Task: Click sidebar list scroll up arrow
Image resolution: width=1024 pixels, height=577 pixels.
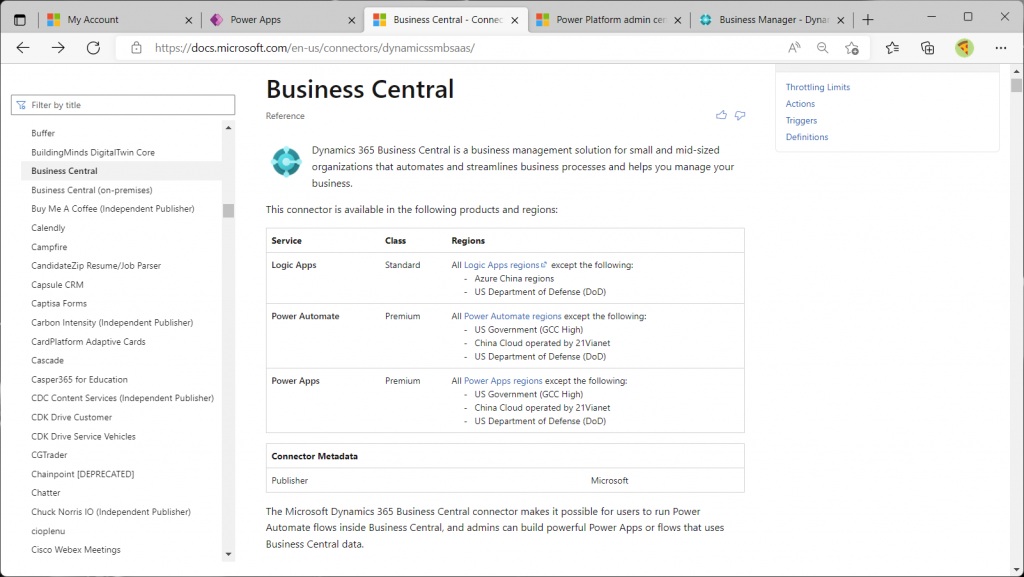Action: (x=228, y=127)
